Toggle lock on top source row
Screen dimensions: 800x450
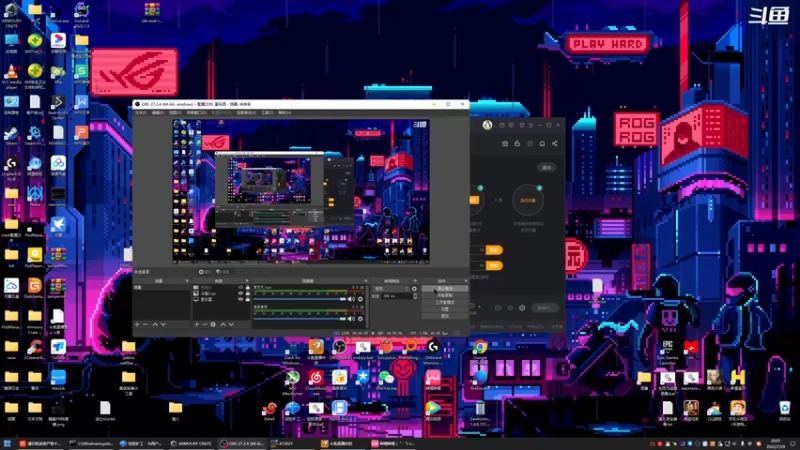(x=248, y=288)
